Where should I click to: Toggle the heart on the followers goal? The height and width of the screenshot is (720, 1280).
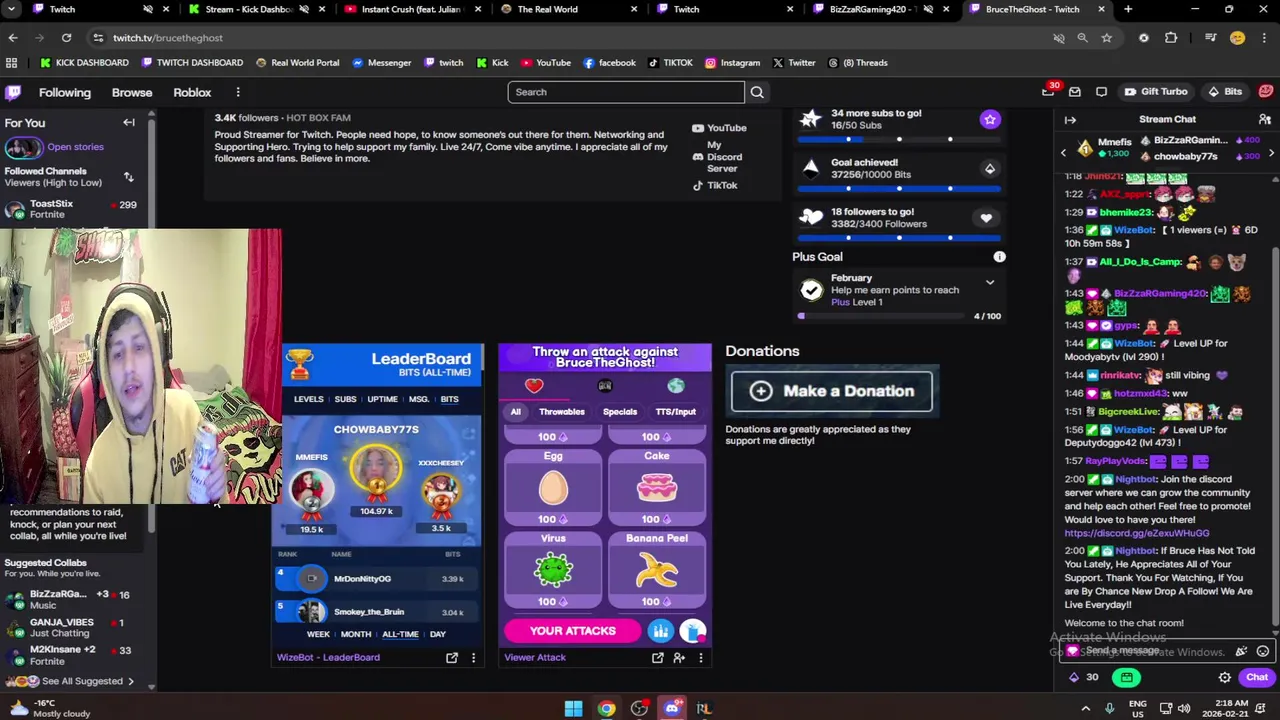(986, 218)
